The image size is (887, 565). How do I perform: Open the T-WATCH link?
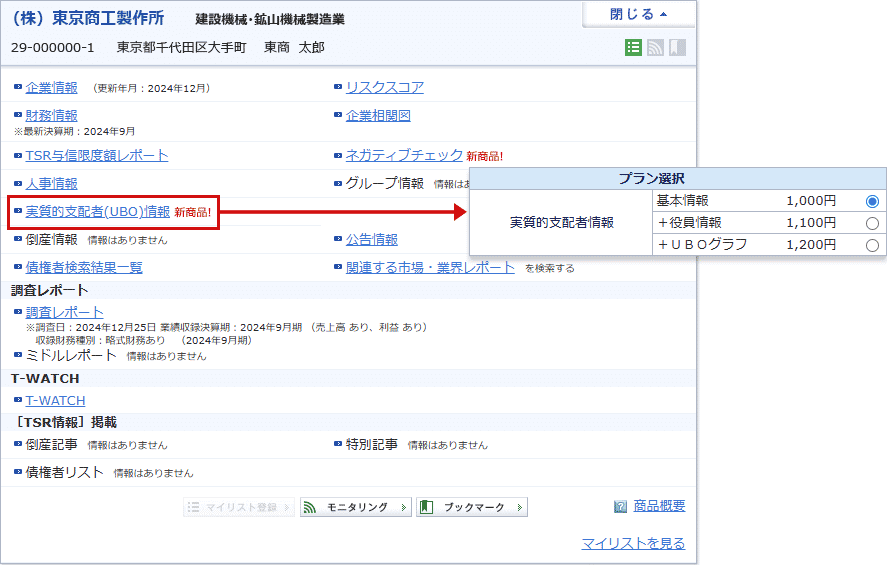click(55, 400)
